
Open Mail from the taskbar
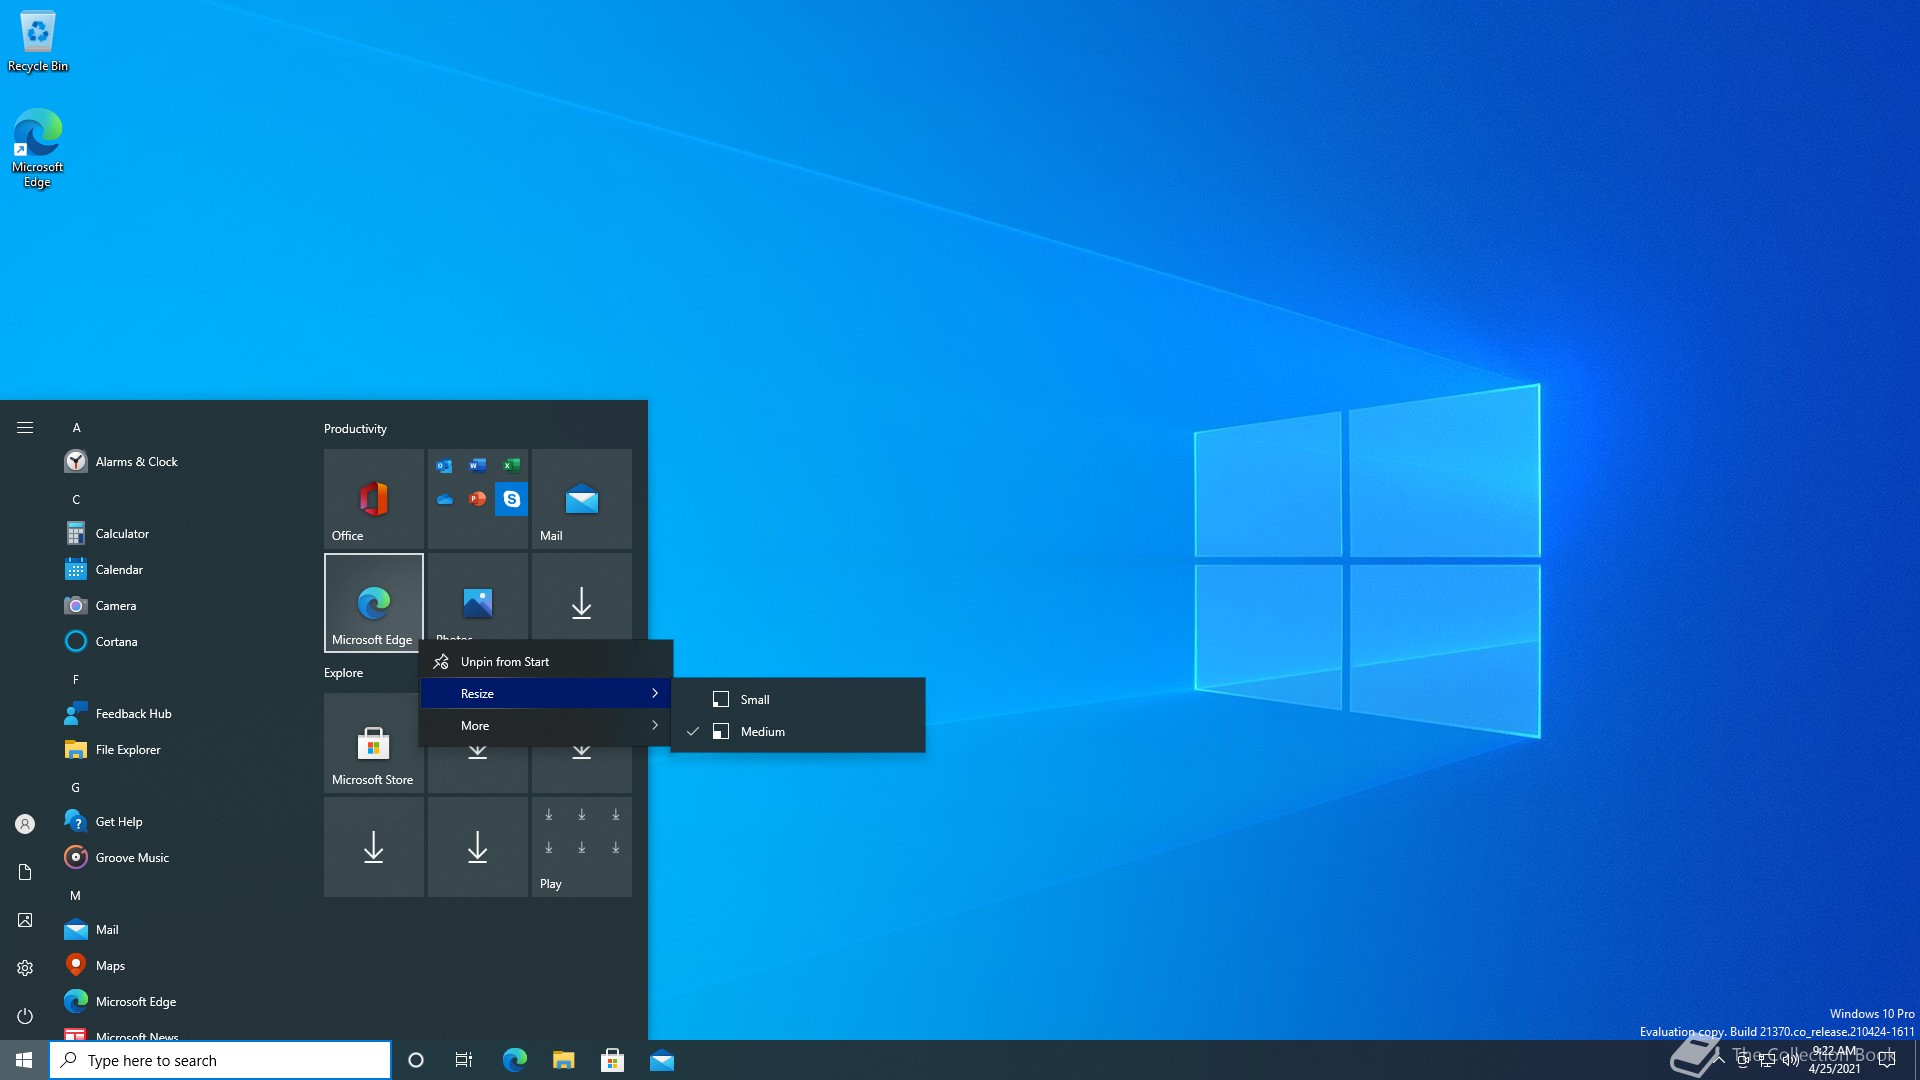(x=661, y=1060)
